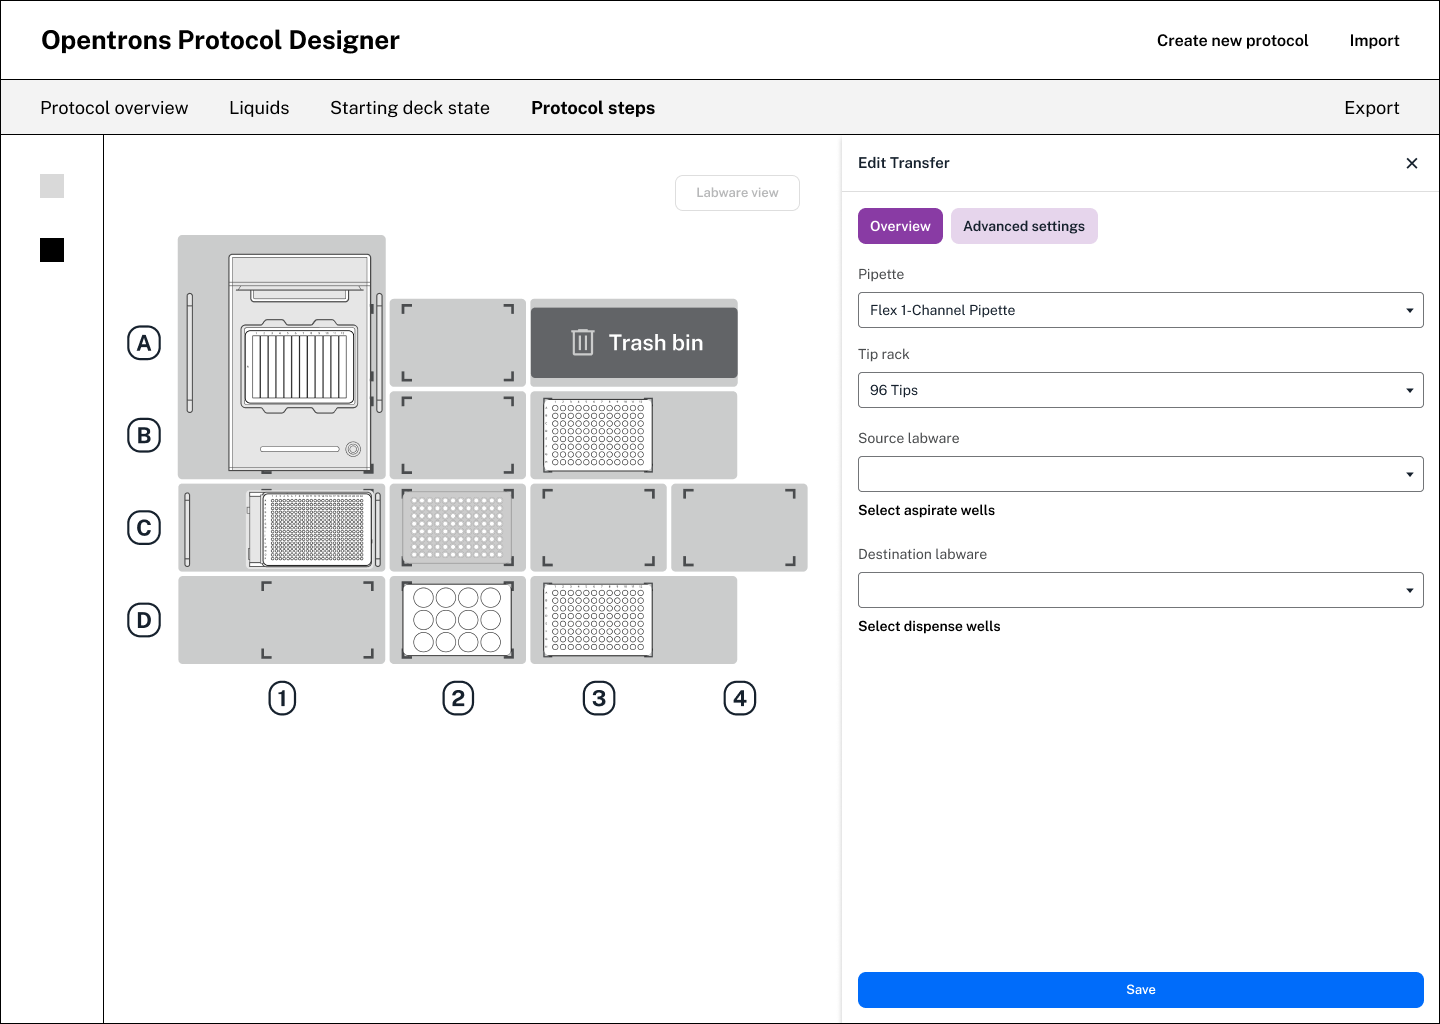Viewport: 1440px width, 1024px height.
Task: Select the 12-well reservoir plate in D2
Action: pos(458,620)
